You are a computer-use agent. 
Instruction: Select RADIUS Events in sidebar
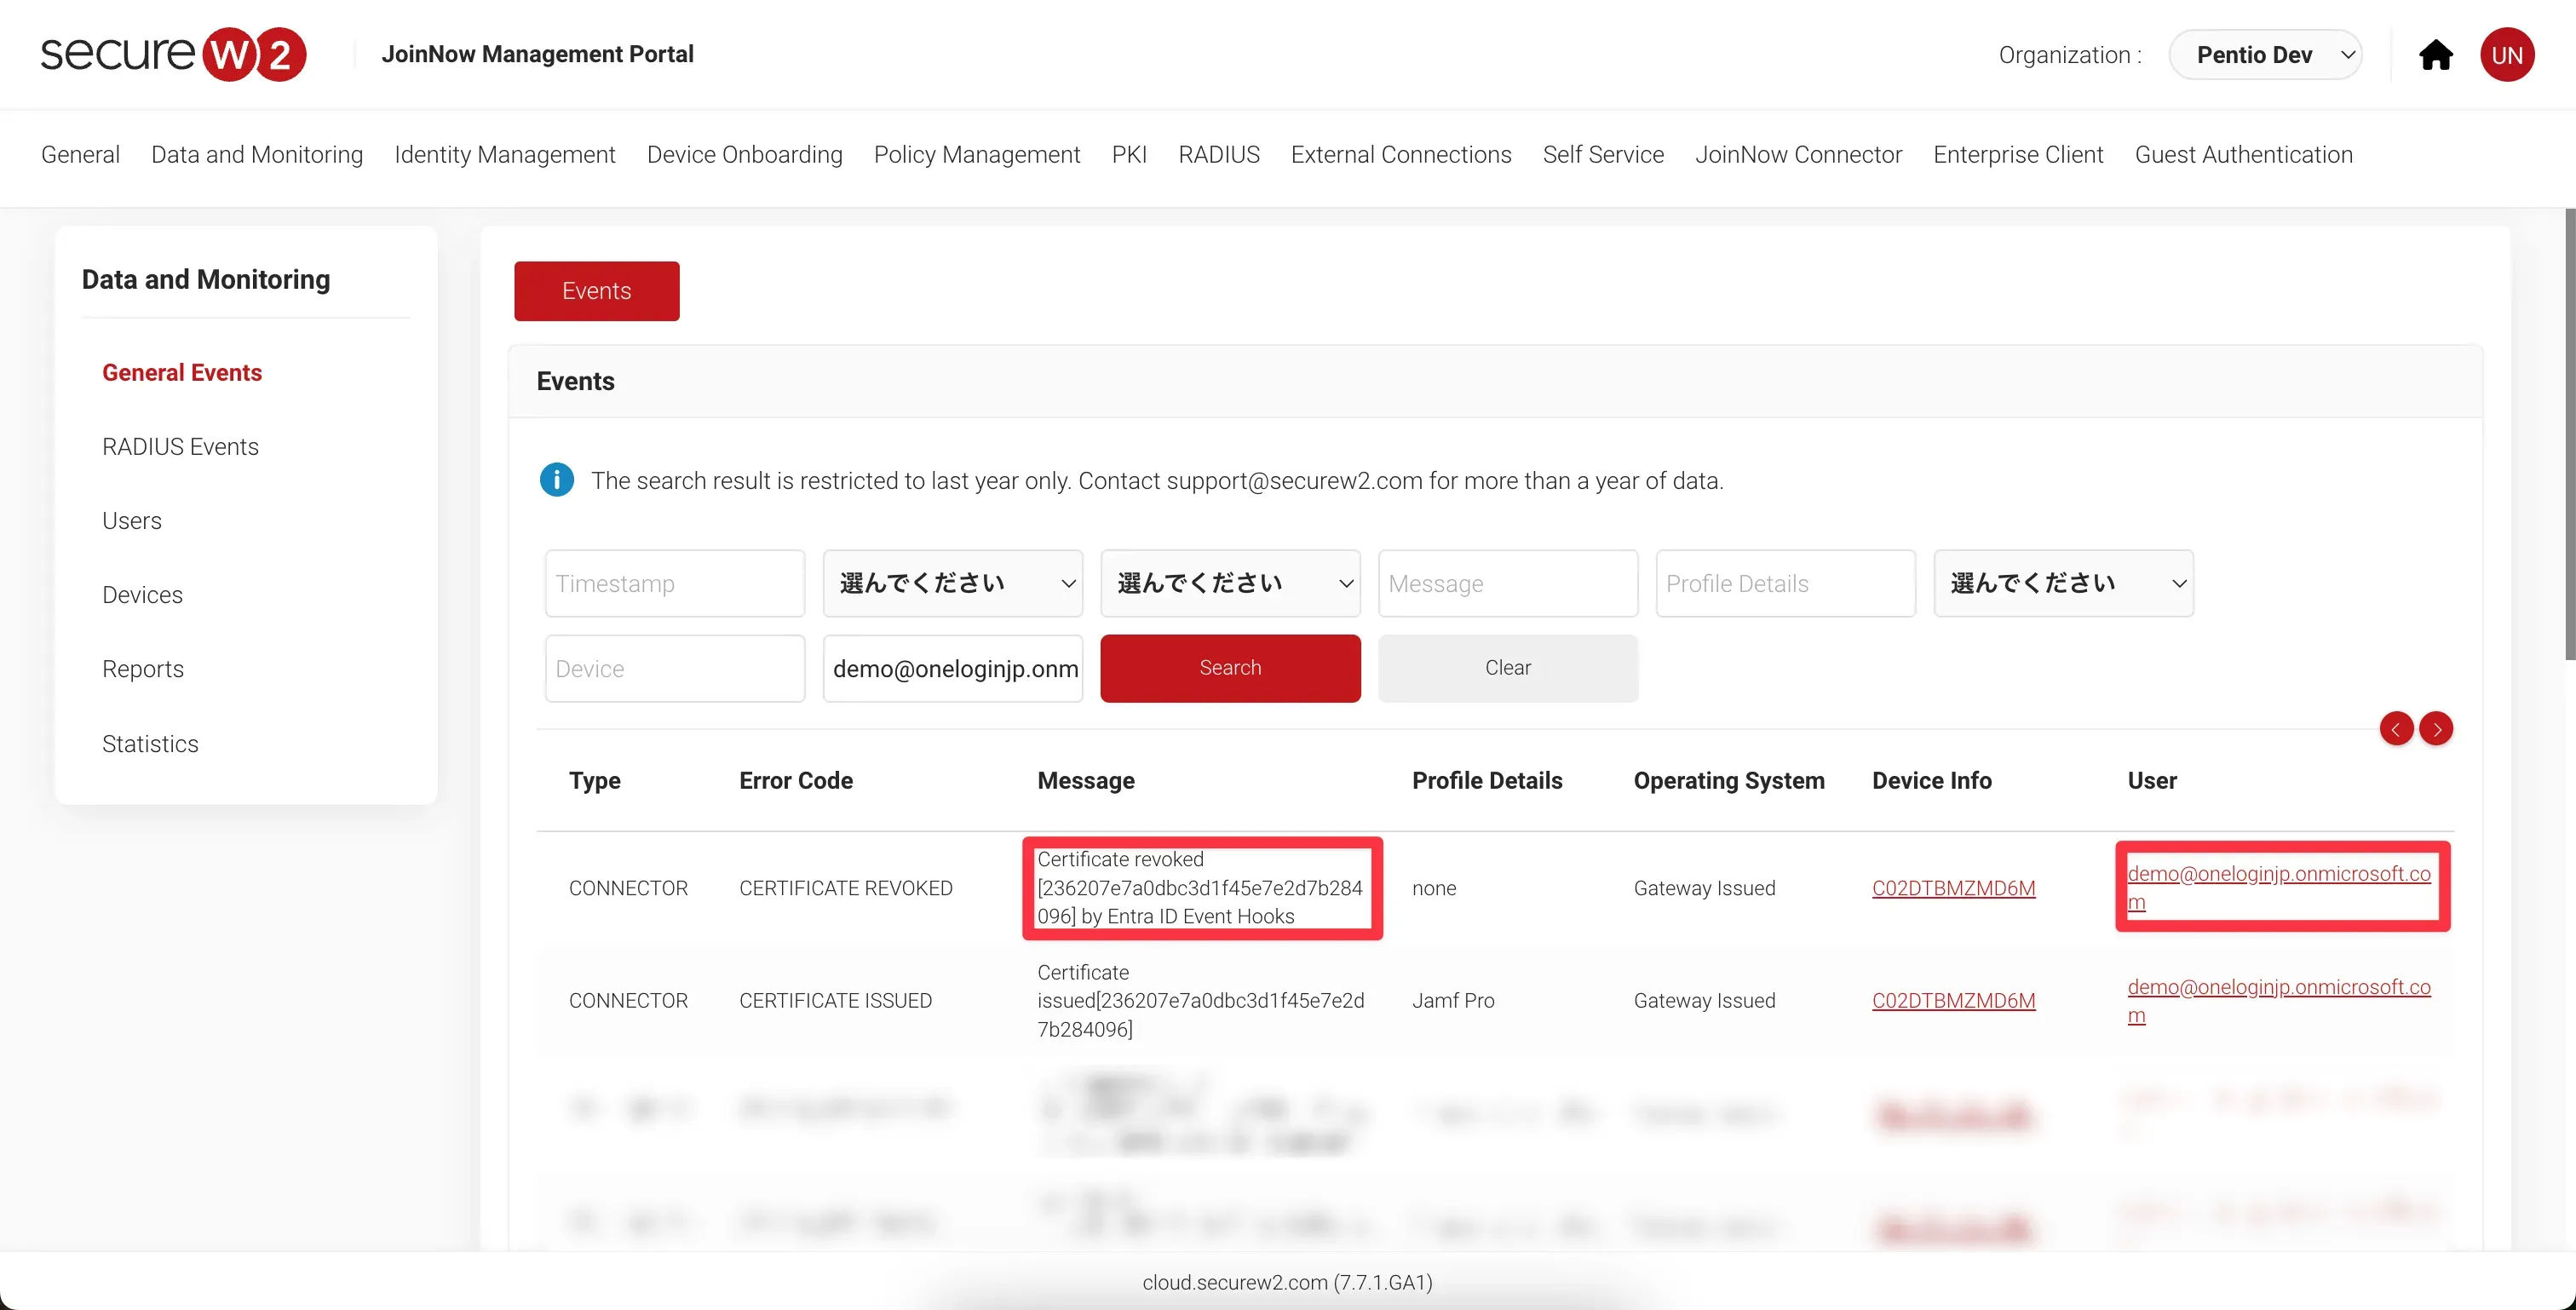click(180, 447)
